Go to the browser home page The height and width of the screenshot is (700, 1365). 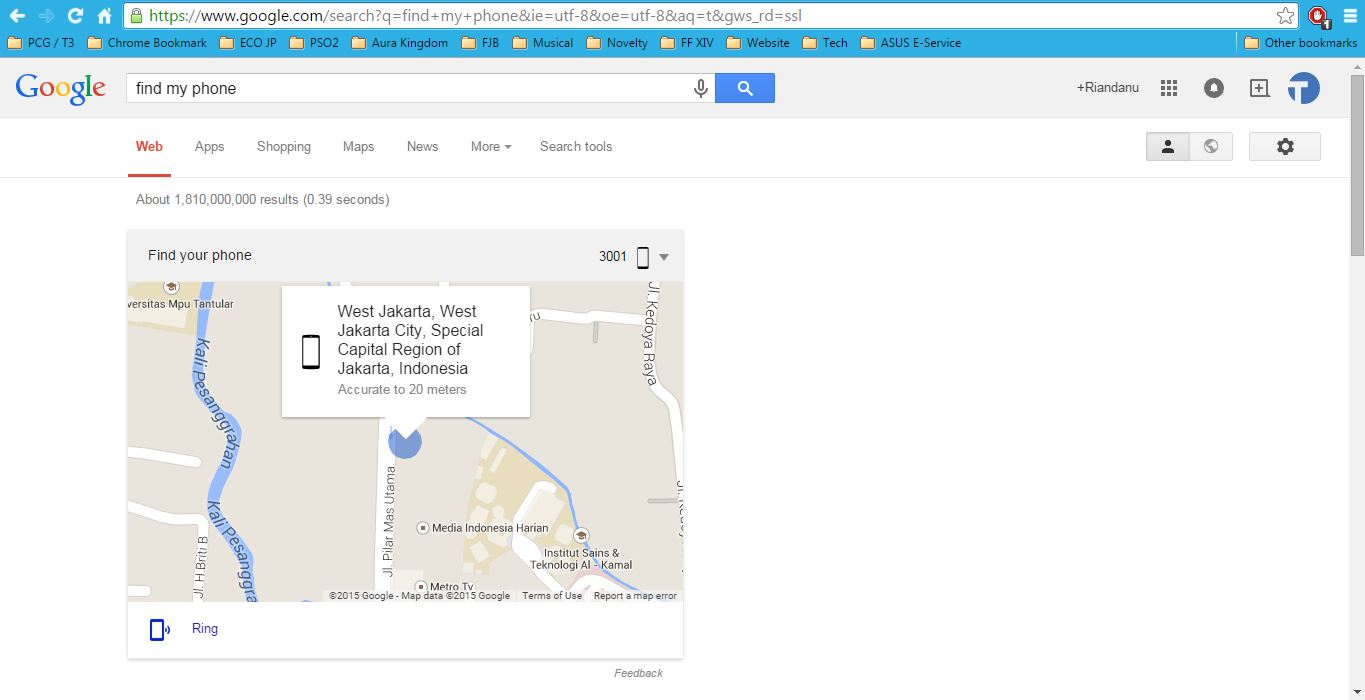point(103,15)
